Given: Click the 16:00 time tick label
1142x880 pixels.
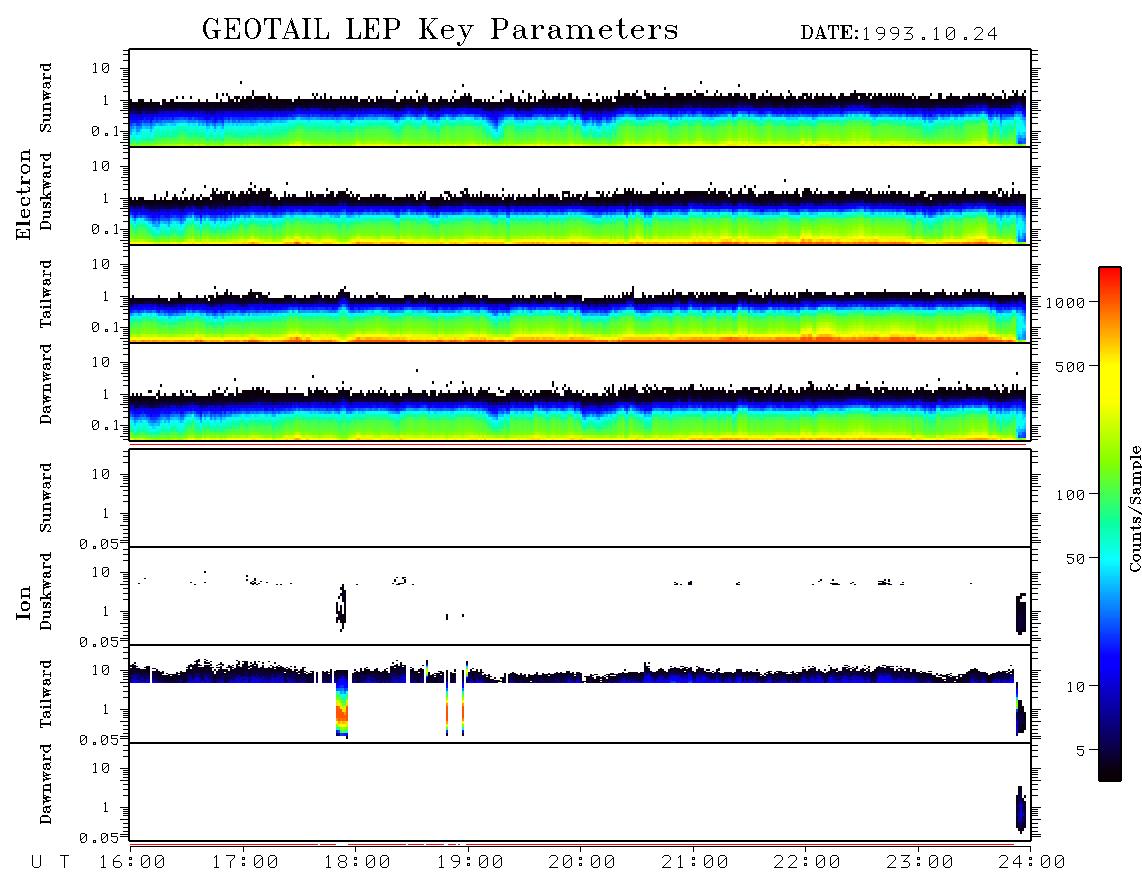Looking at the screenshot, I should point(132,863).
